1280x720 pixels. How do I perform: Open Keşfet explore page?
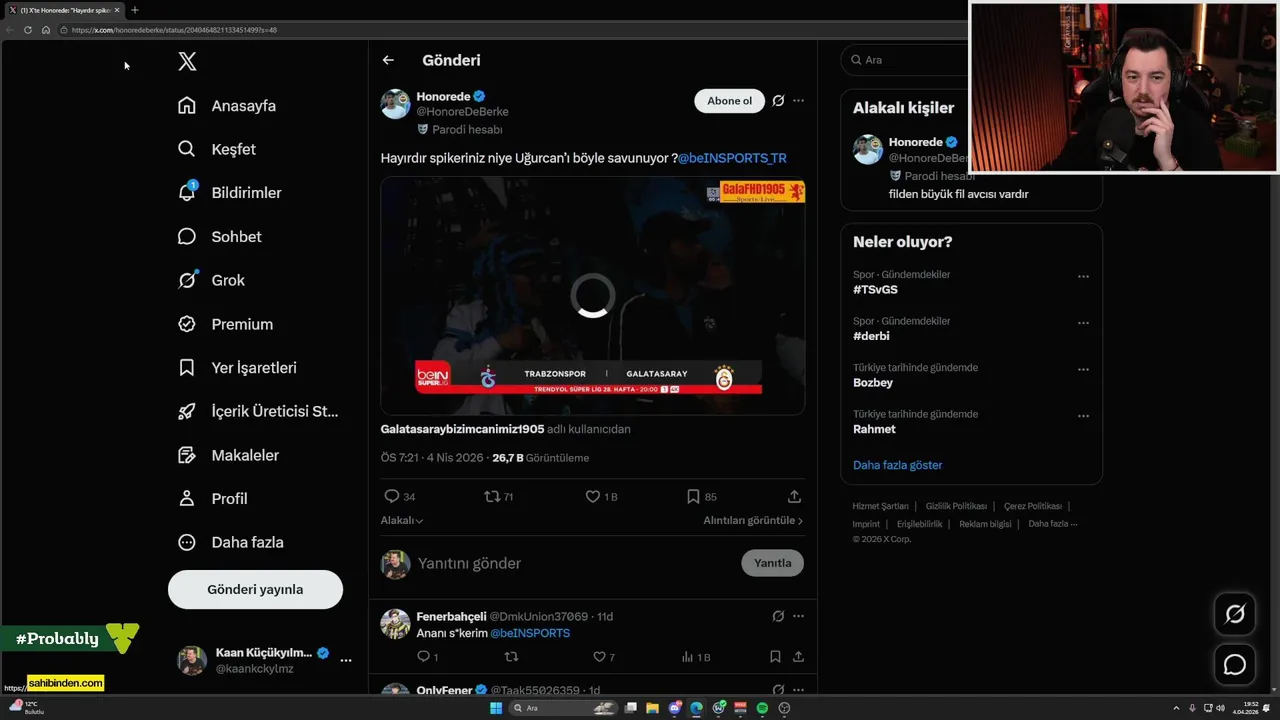coord(217,149)
